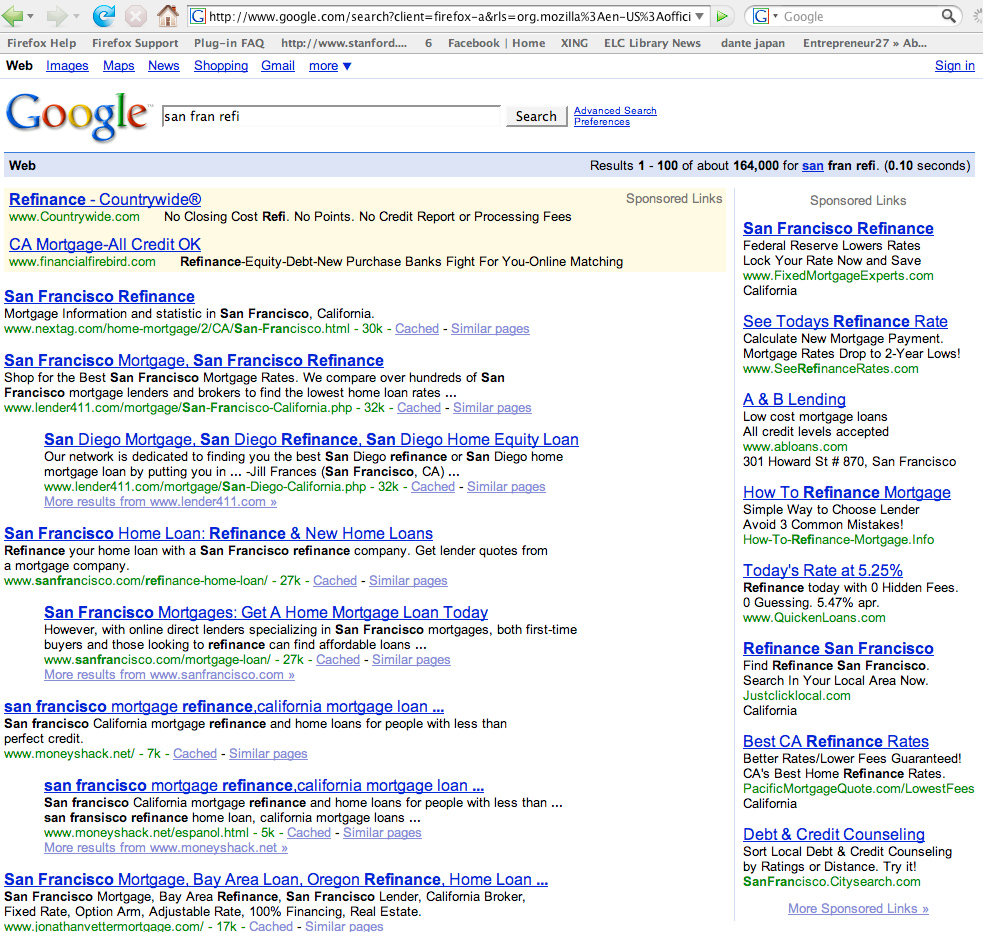Screen dimensions: 983x932
Task: Click the Forward arrow button
Action: [57, 16]
